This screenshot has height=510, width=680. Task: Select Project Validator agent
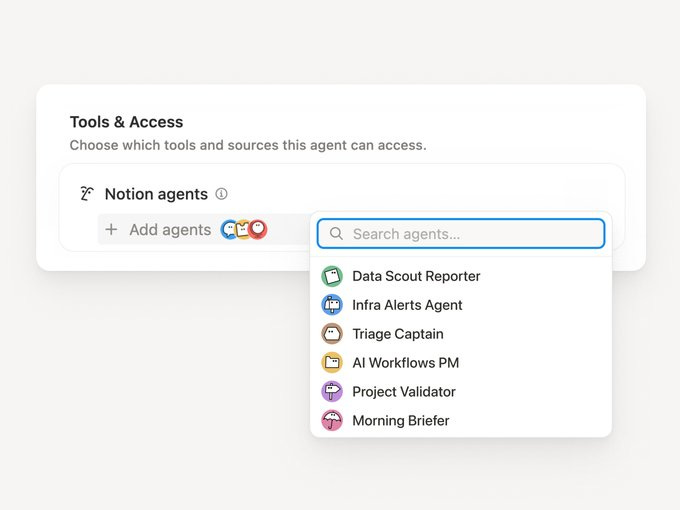click(461, 392)
